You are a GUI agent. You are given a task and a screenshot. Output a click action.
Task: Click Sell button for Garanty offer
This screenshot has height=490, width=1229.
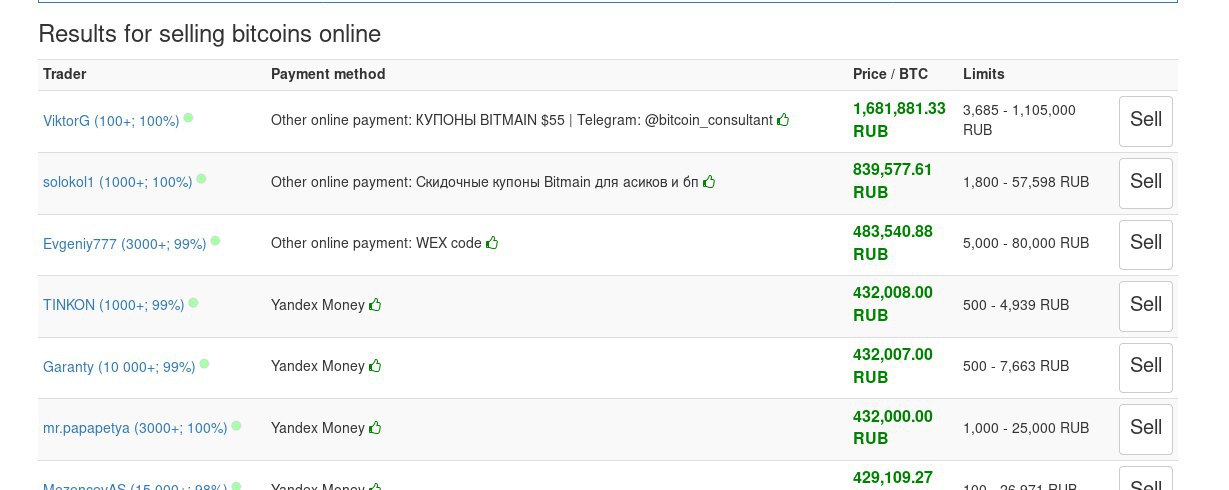(1146, 367)
